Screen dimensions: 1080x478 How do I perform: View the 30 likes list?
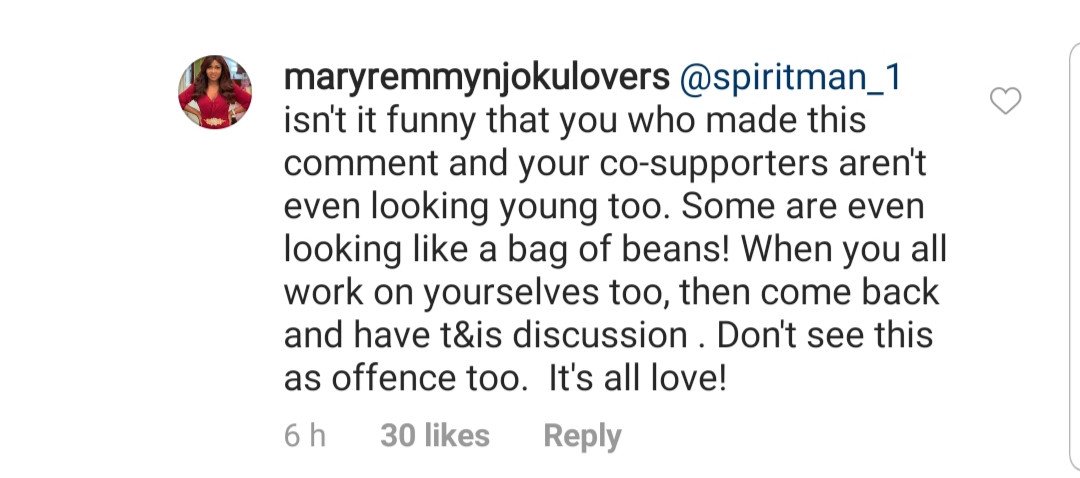click(x=435, y=435)
